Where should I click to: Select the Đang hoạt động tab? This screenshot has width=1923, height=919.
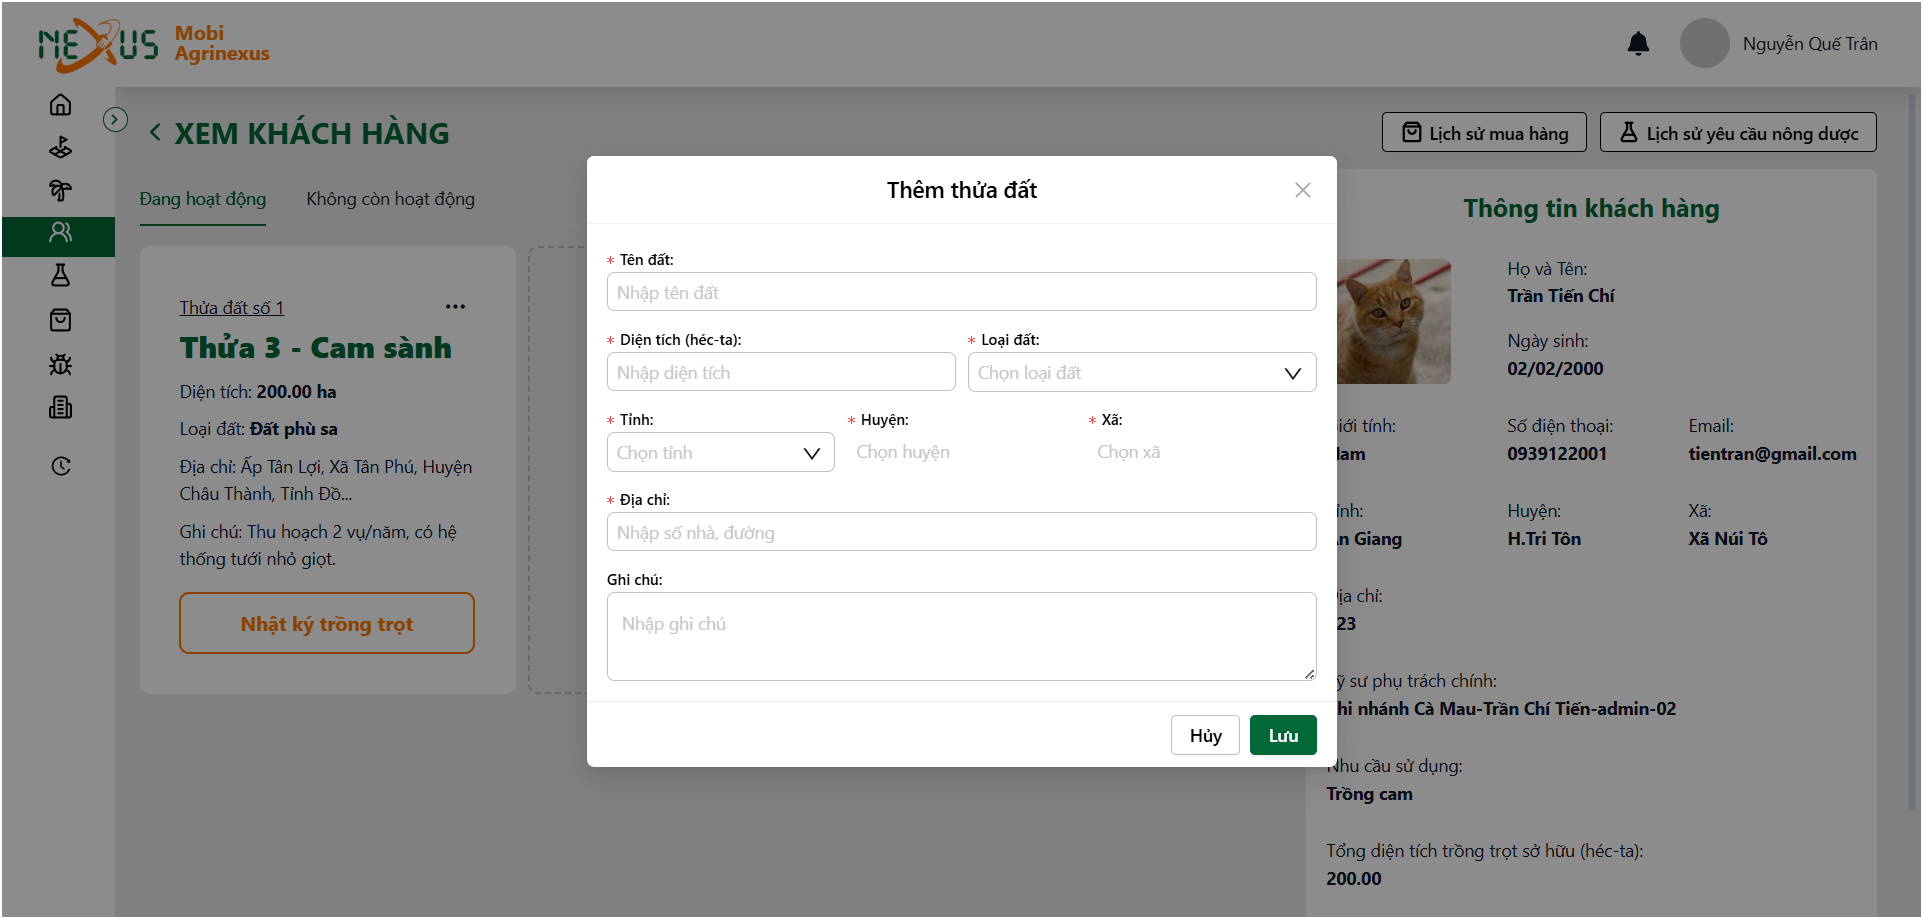coord(203,199)
